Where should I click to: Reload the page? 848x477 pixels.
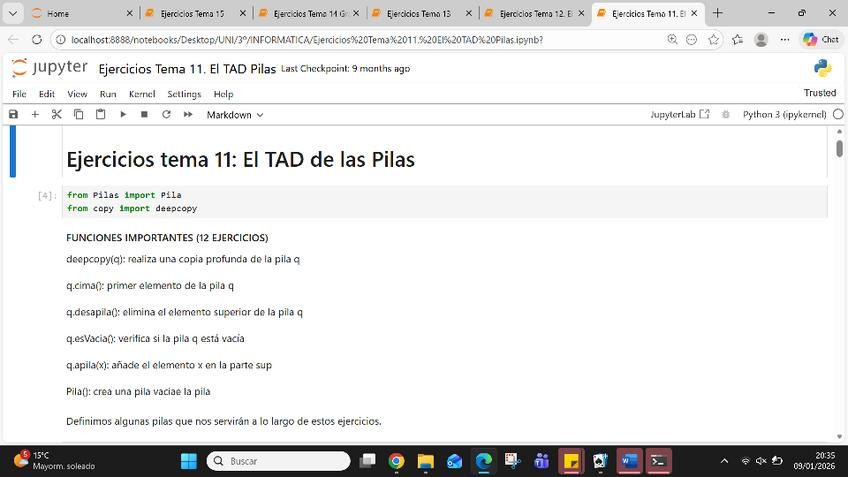tap(37, 39)
